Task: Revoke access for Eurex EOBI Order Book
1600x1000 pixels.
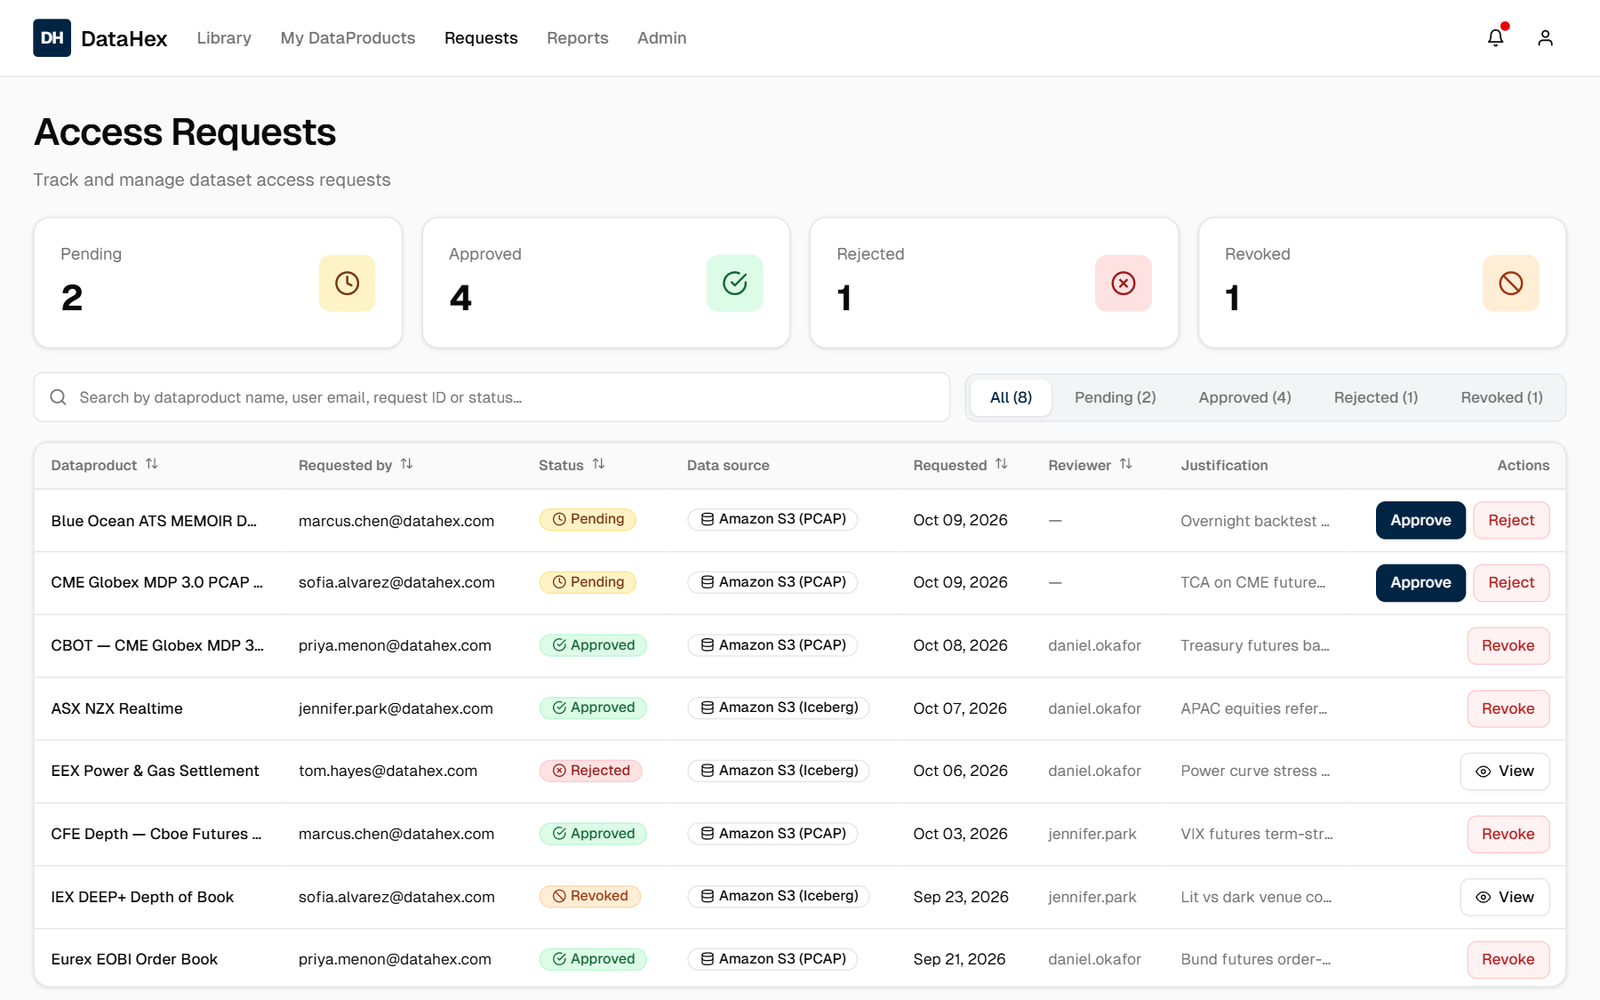Action: (x=1508, y=960)
